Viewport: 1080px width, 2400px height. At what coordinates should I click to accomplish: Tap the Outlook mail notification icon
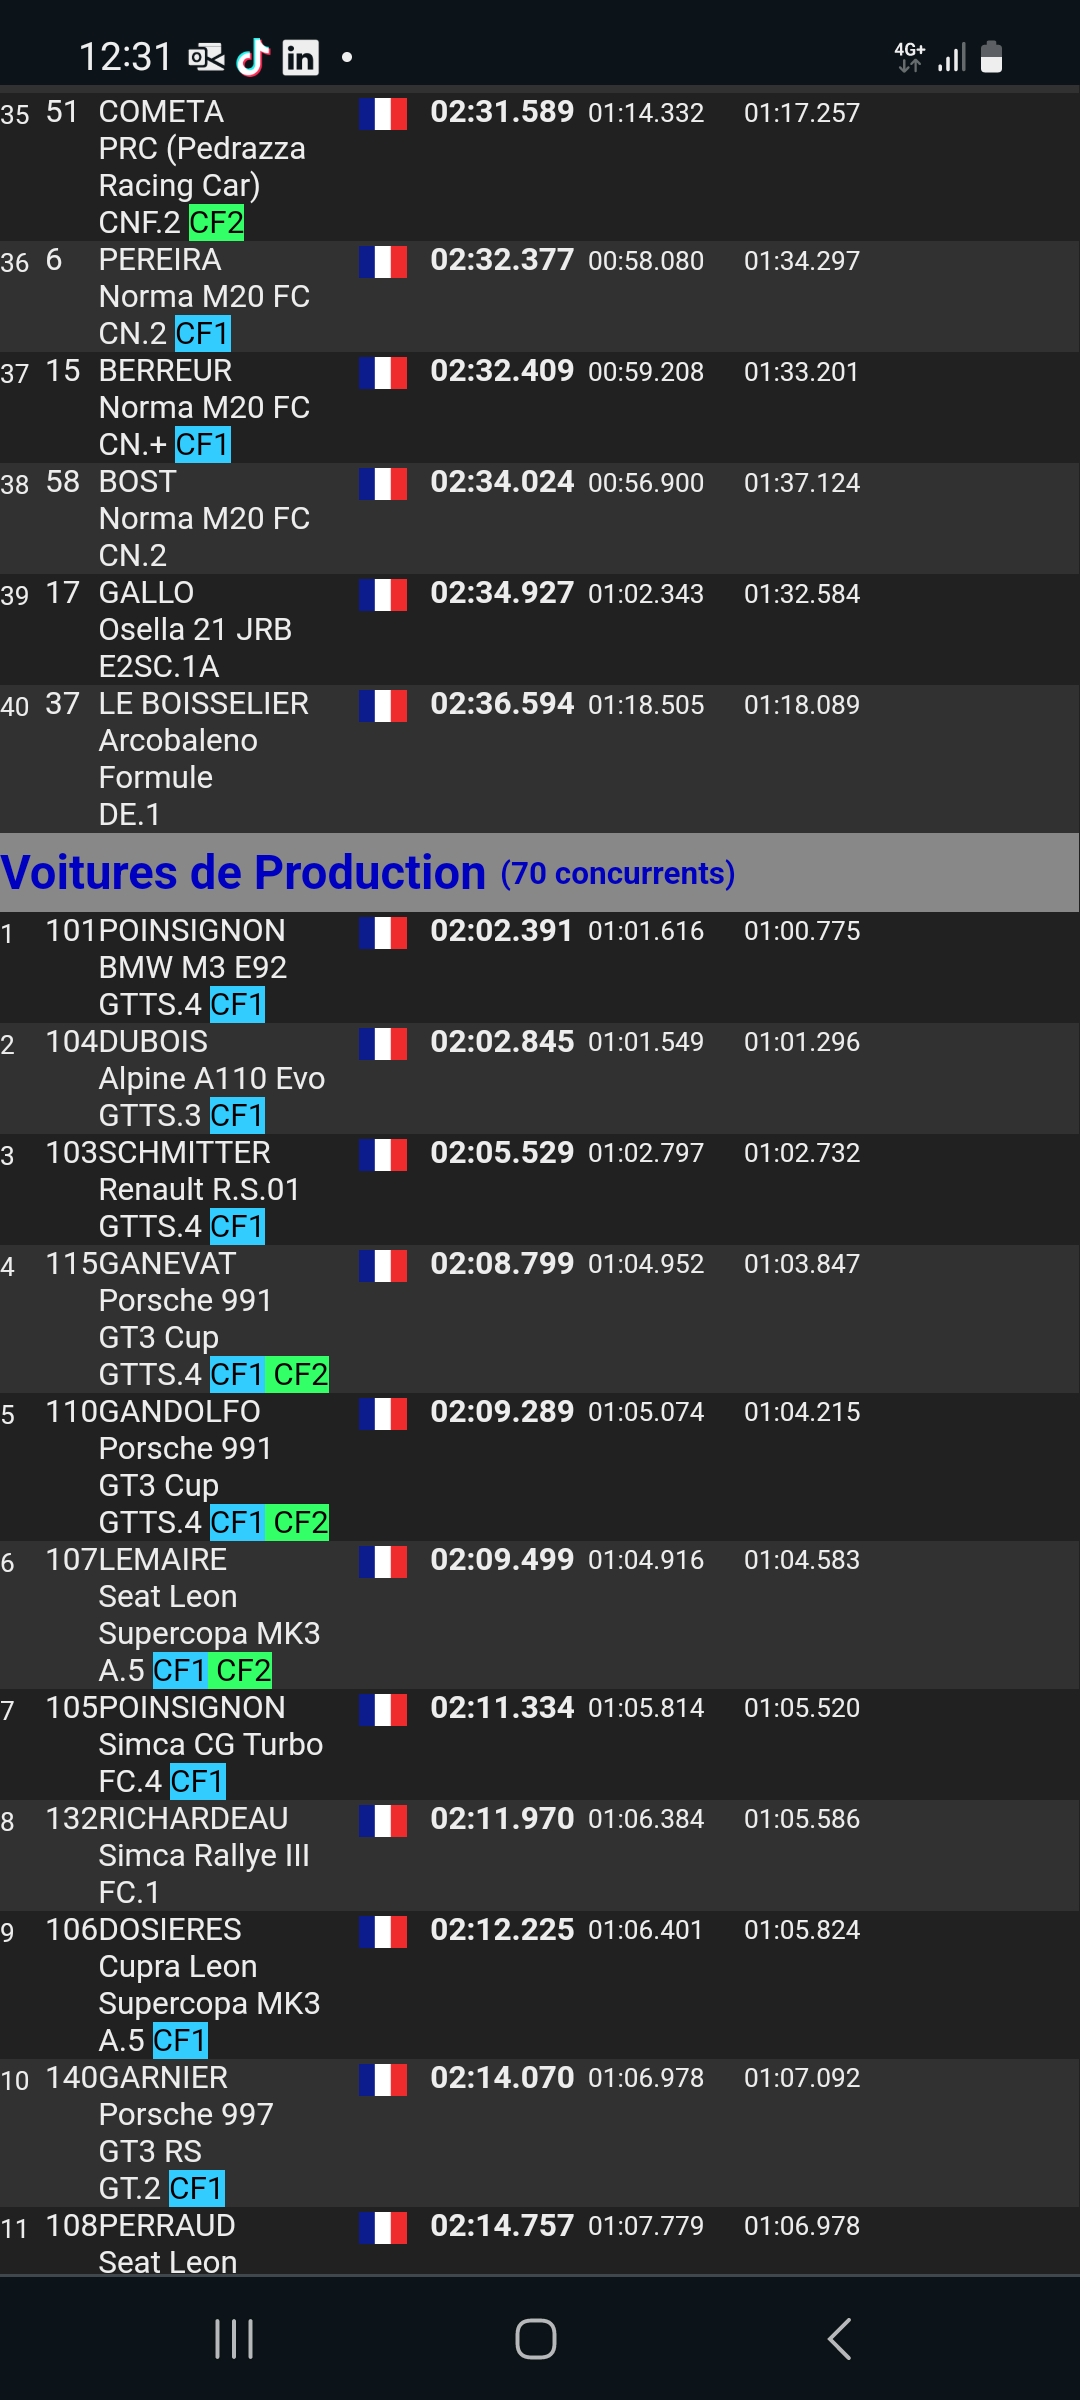tap(207, 58)
